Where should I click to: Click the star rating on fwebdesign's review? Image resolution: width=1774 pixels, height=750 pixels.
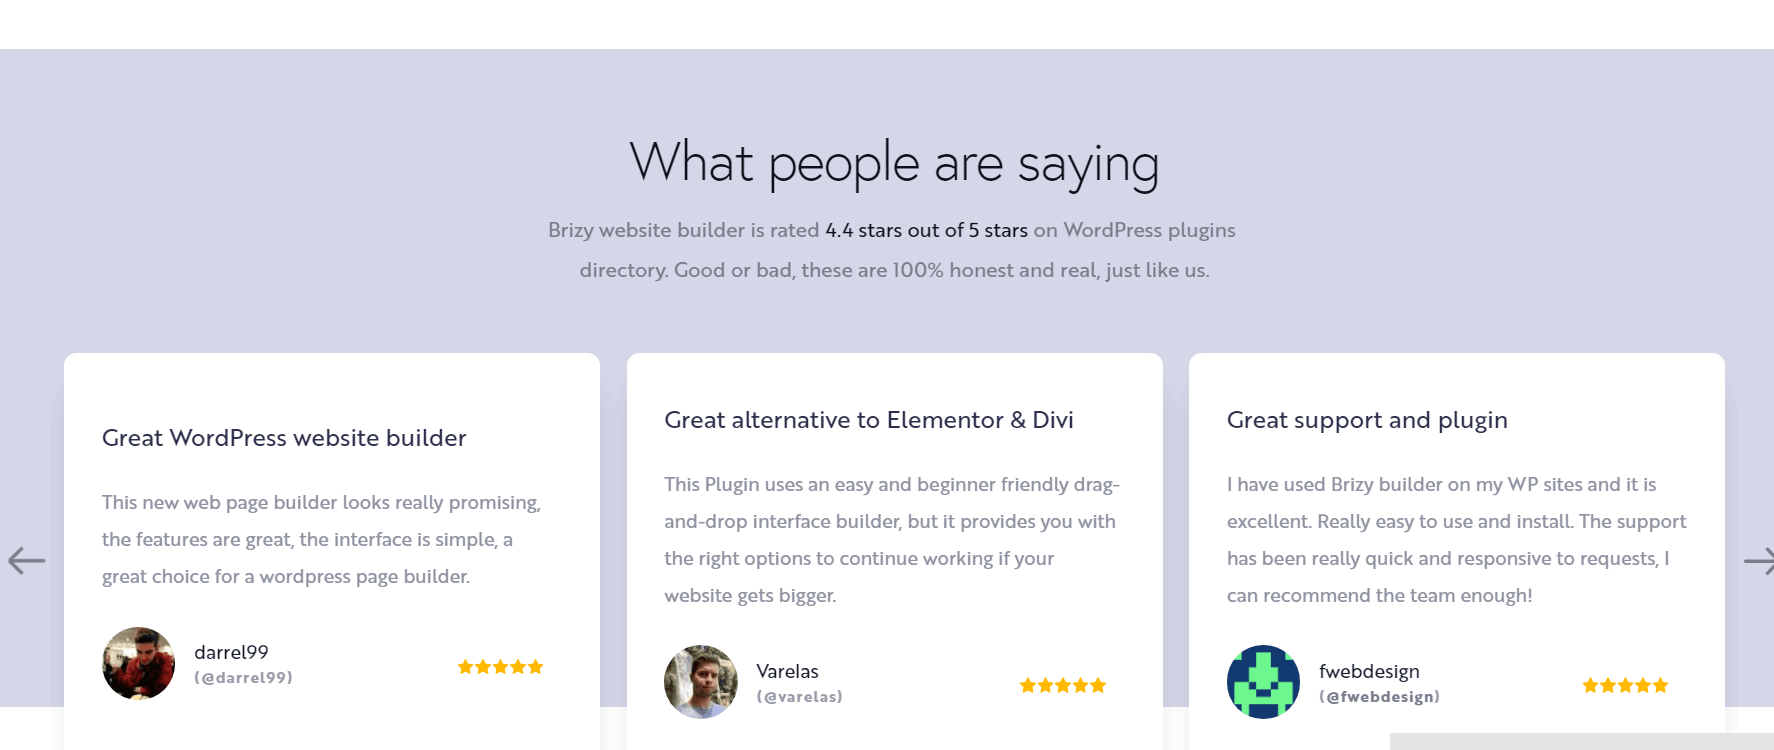click(x=1625, y=684)
